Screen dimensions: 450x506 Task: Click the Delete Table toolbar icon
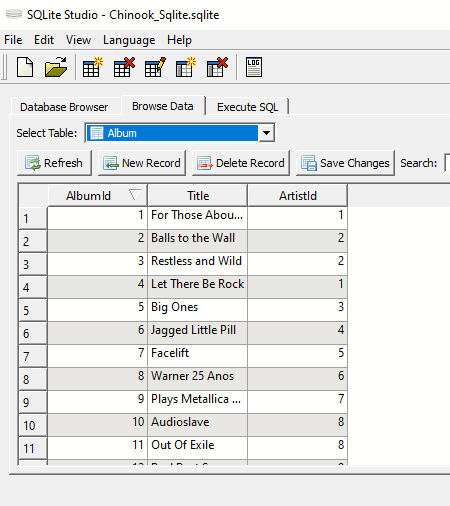tap(124, 67)
